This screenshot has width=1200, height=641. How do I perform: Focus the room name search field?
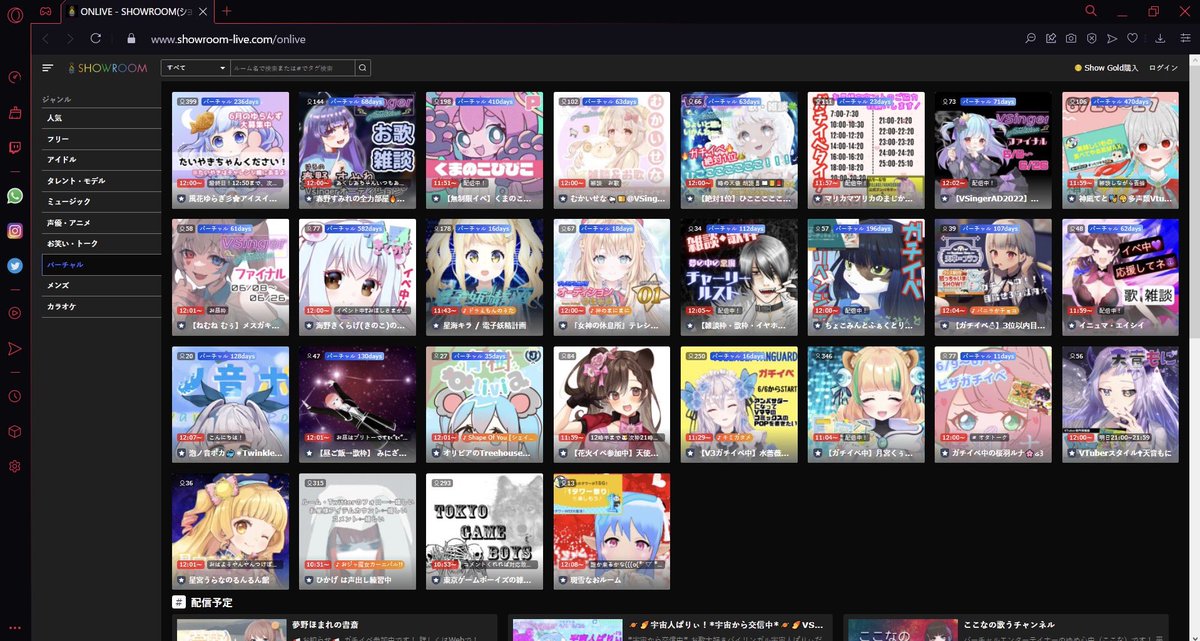[x=293, y=68]
